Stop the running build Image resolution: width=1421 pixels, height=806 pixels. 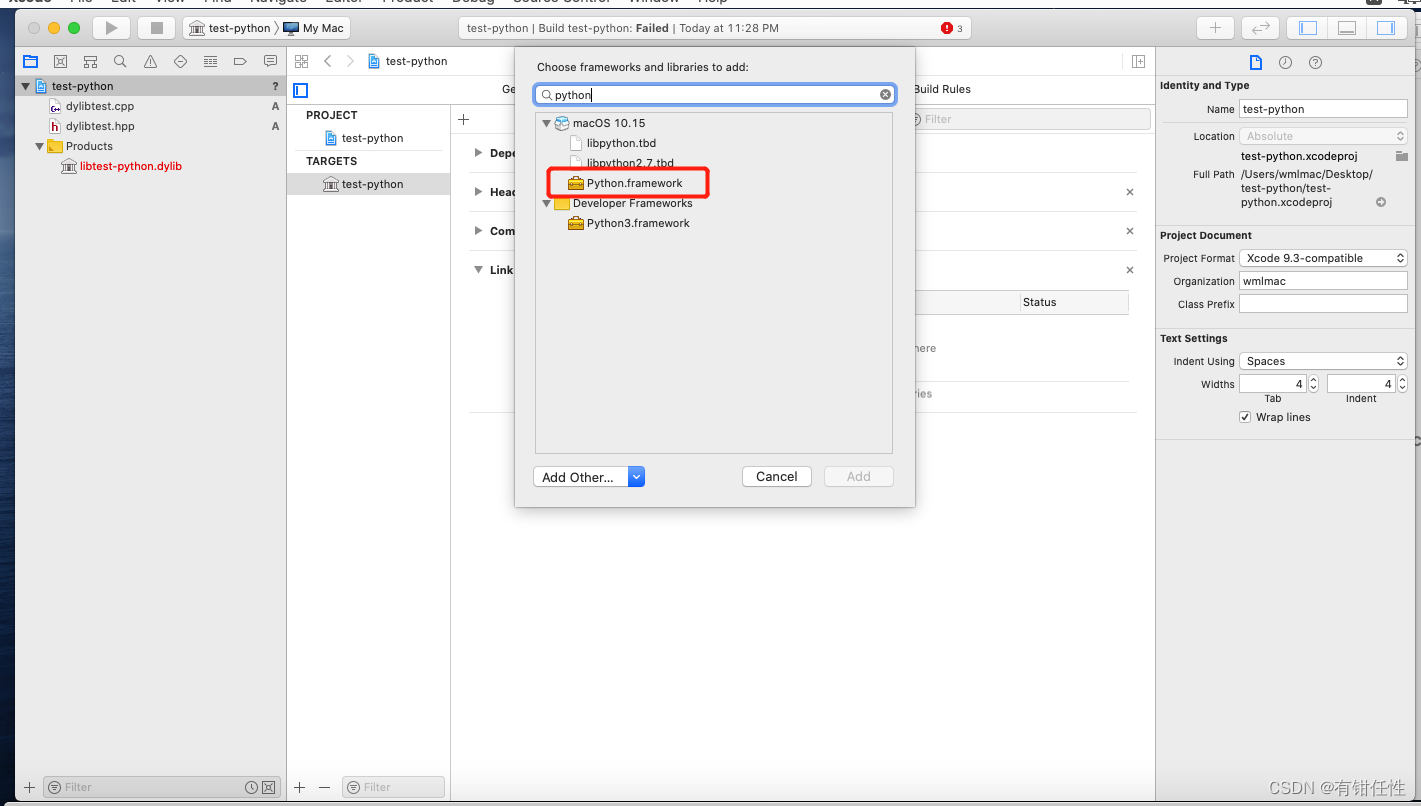coord(156,28)
